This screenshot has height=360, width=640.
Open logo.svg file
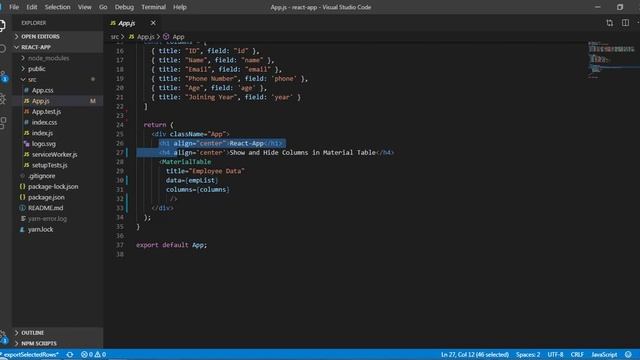click(44, 144)
